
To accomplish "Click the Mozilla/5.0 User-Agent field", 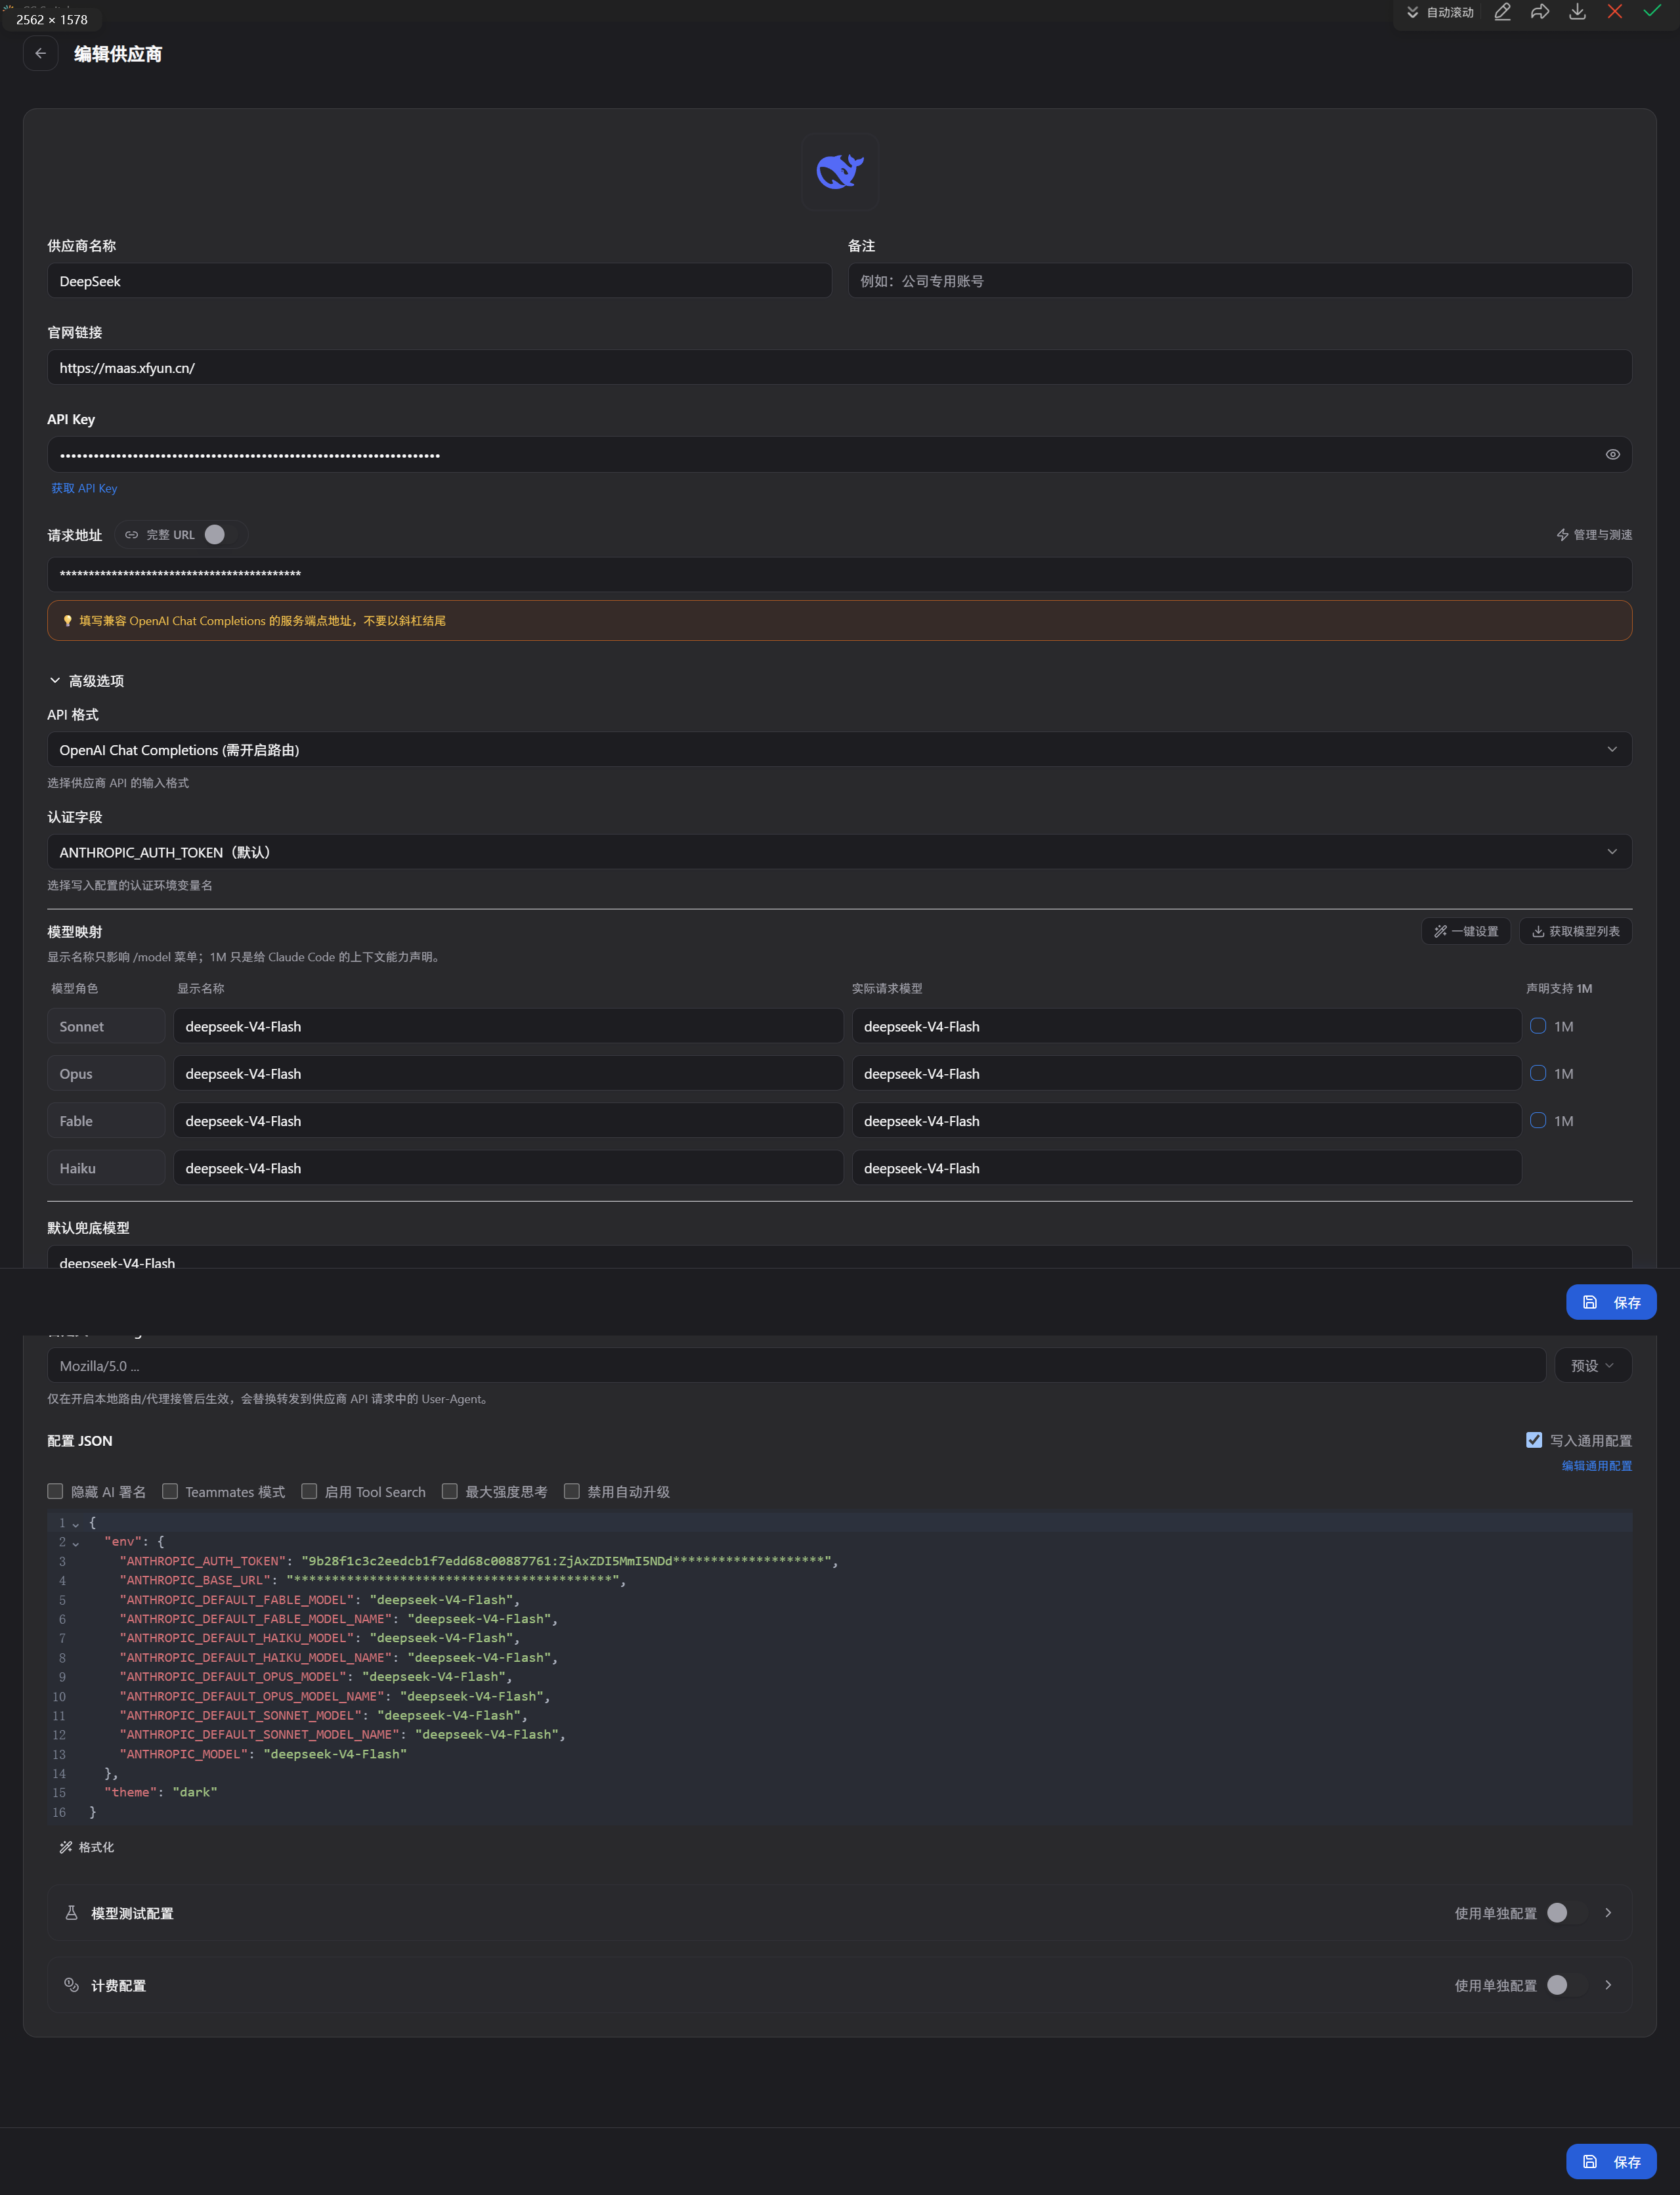I will [x=797, y=1366].
